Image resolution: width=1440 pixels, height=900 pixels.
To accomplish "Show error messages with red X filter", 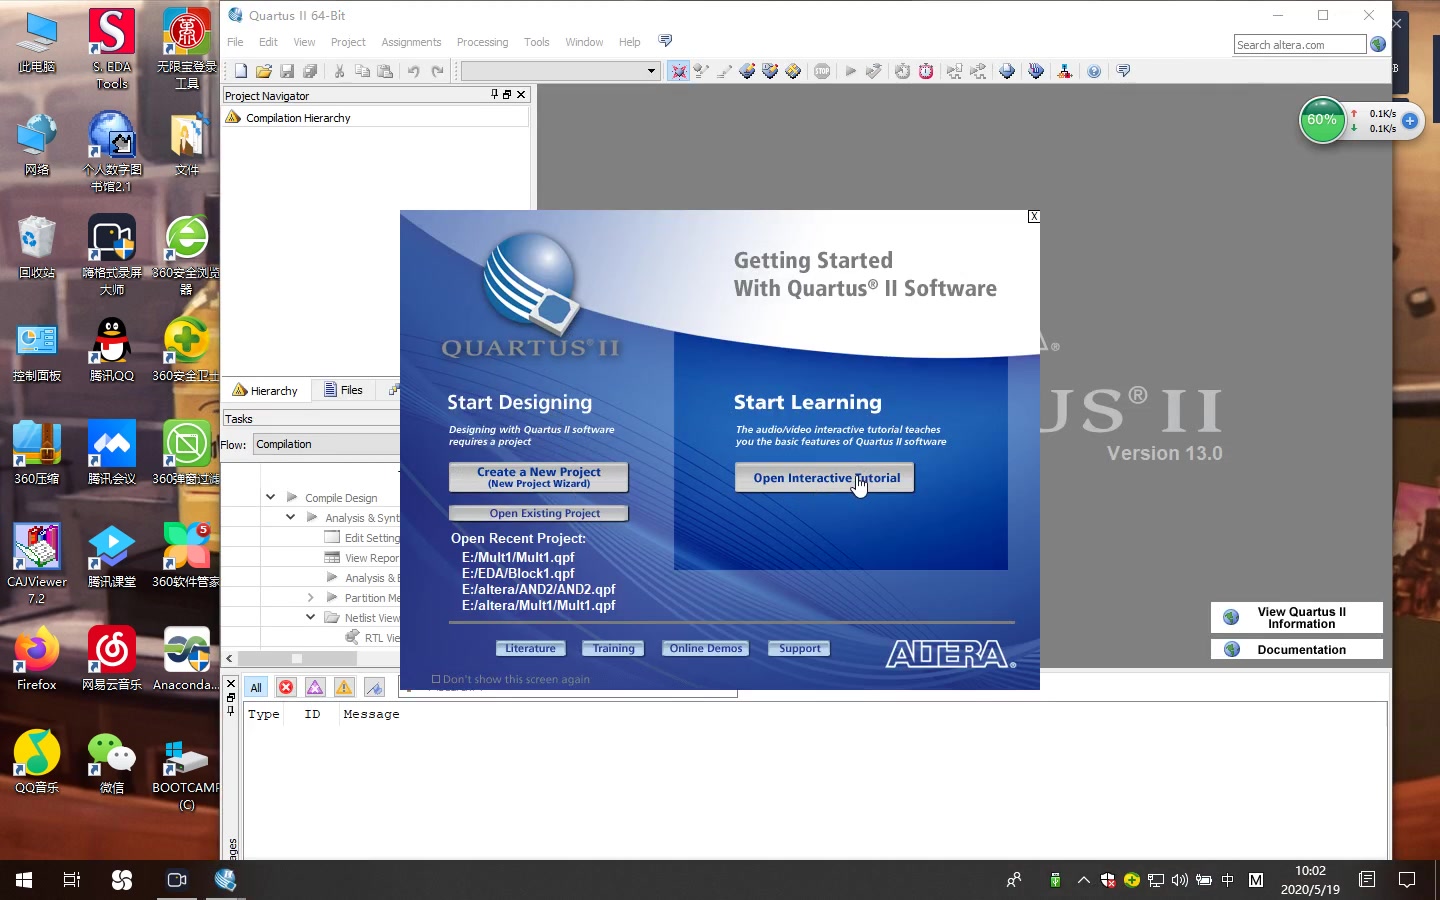I will (x=286, y=687).
